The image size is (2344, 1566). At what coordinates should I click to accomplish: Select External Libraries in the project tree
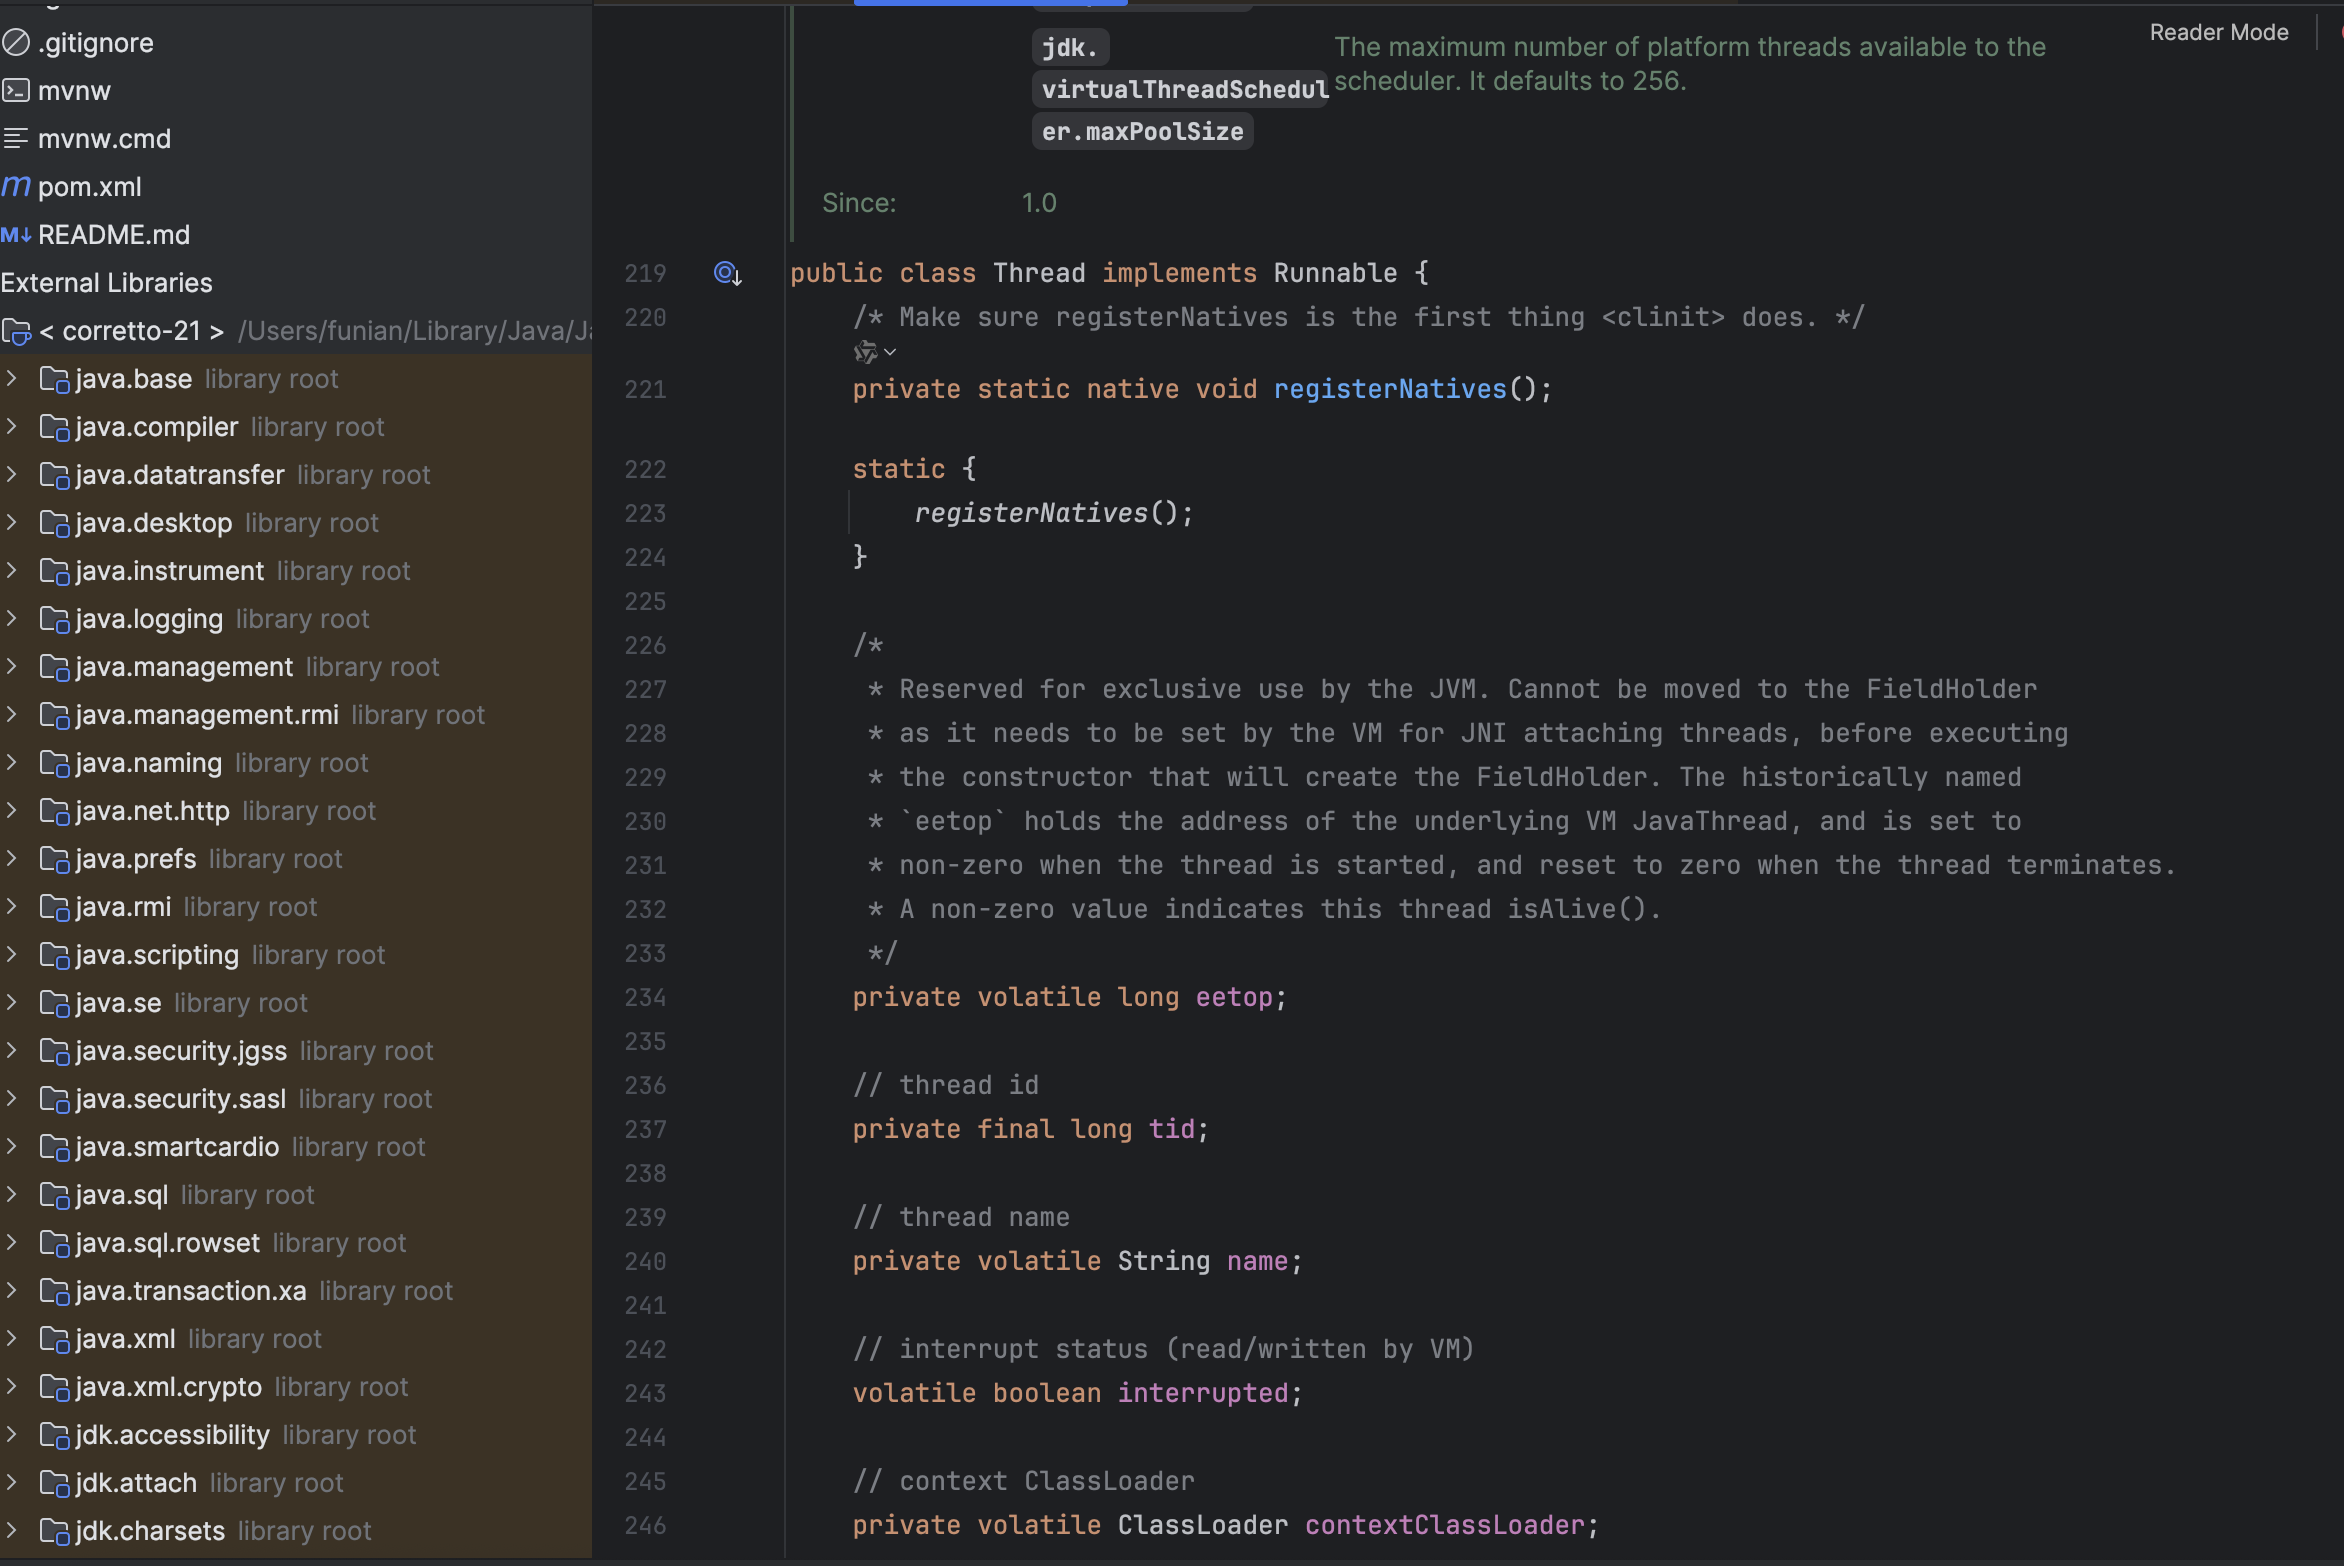pos(106,283)
